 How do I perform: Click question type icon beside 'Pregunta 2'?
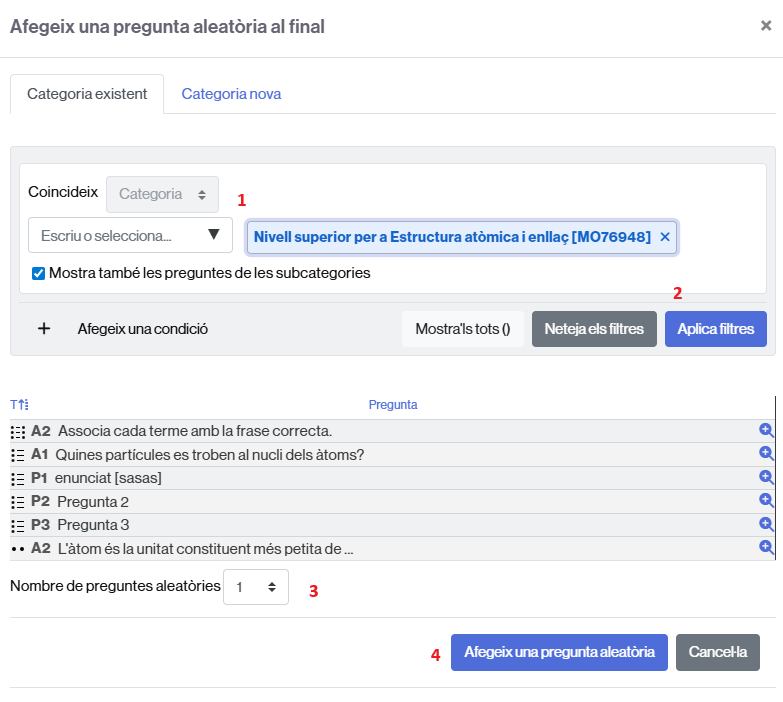[18, 502]
